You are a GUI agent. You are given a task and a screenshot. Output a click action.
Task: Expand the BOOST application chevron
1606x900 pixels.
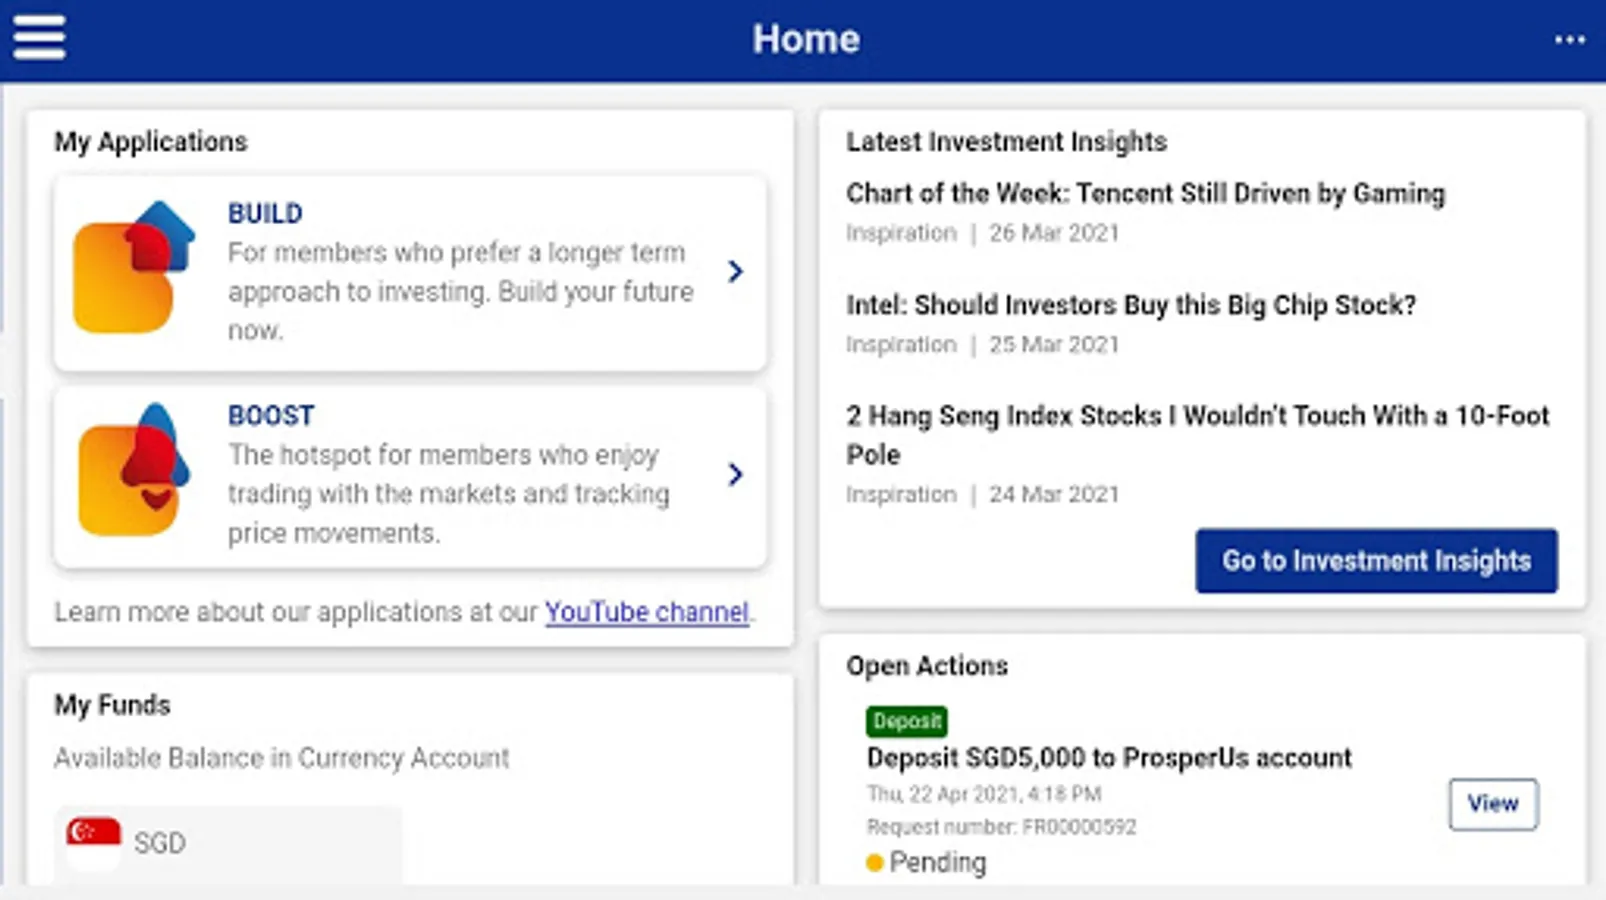pyautogui.click(x=735, y=474)
